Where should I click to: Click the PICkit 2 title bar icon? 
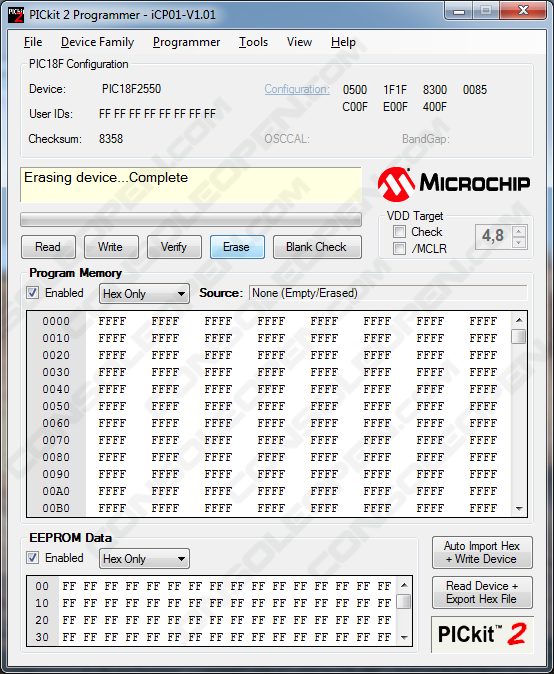[x=16, y=15]
